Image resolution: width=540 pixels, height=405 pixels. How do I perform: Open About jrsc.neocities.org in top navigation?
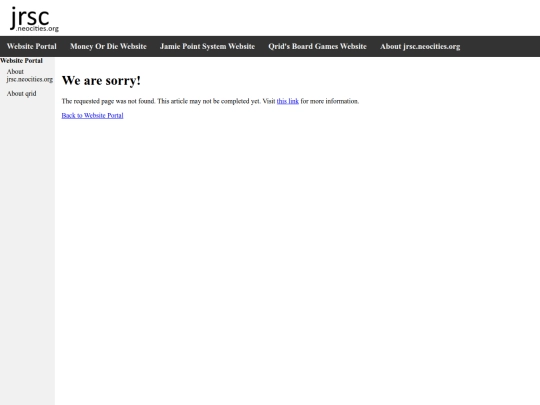pos(420,46)
